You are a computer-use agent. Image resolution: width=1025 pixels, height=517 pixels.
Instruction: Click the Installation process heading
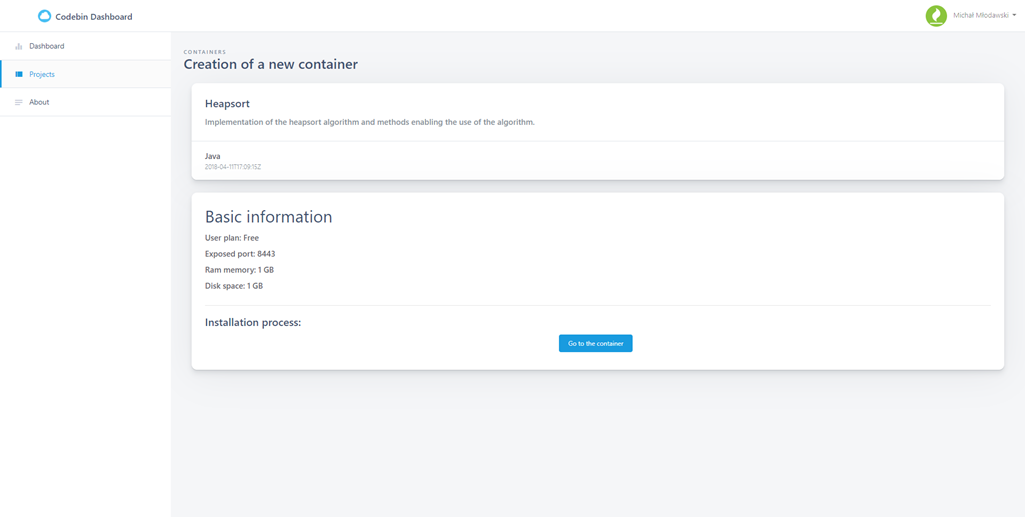point(253,323)
